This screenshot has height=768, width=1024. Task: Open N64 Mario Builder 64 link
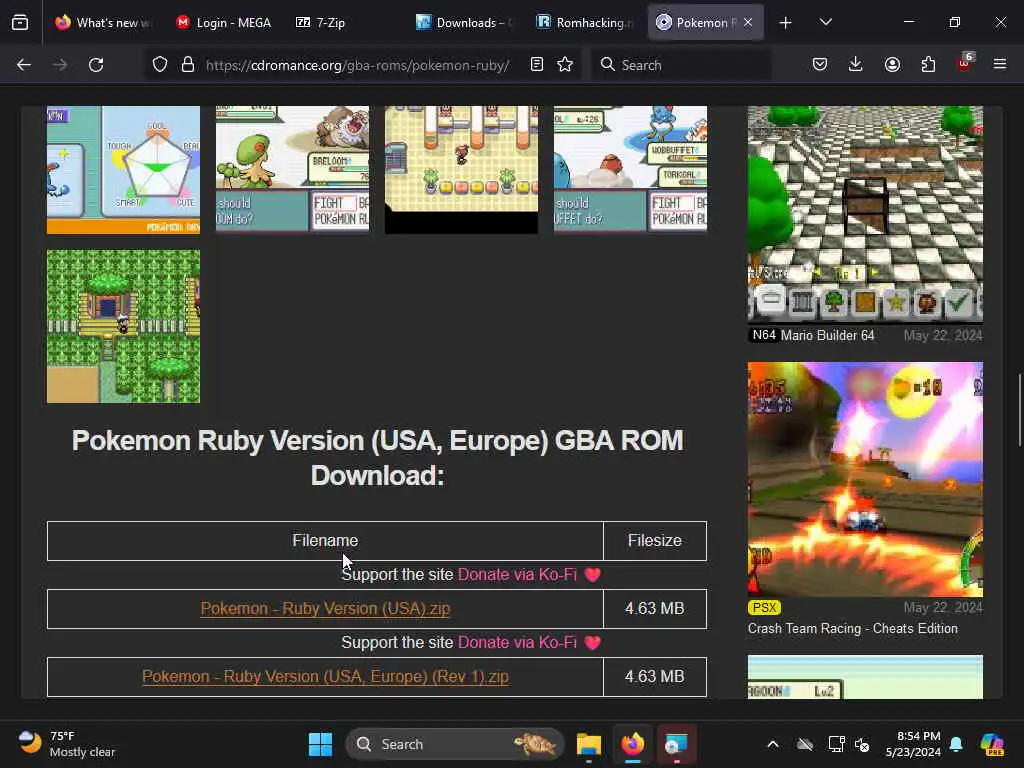[827, 336]
